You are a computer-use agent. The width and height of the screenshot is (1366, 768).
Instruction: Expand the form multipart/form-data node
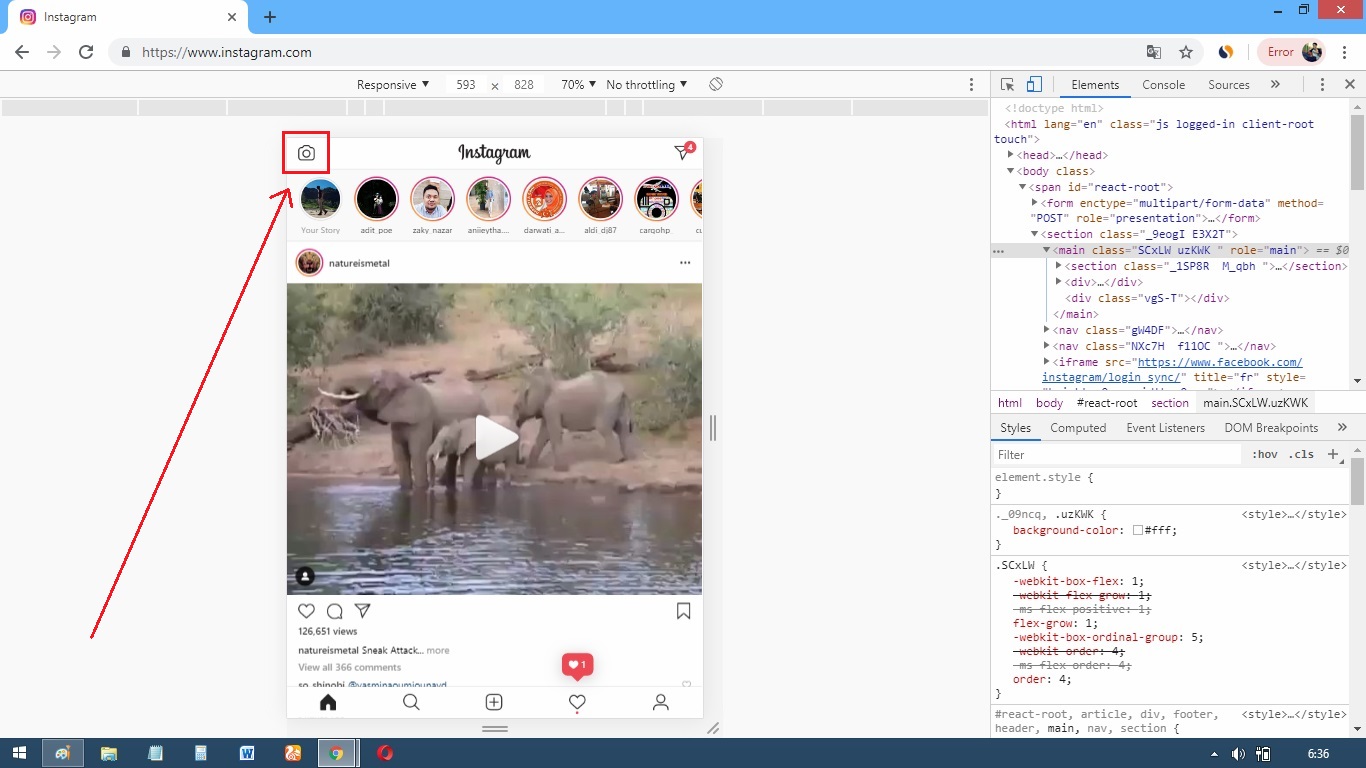[1035, 203]
